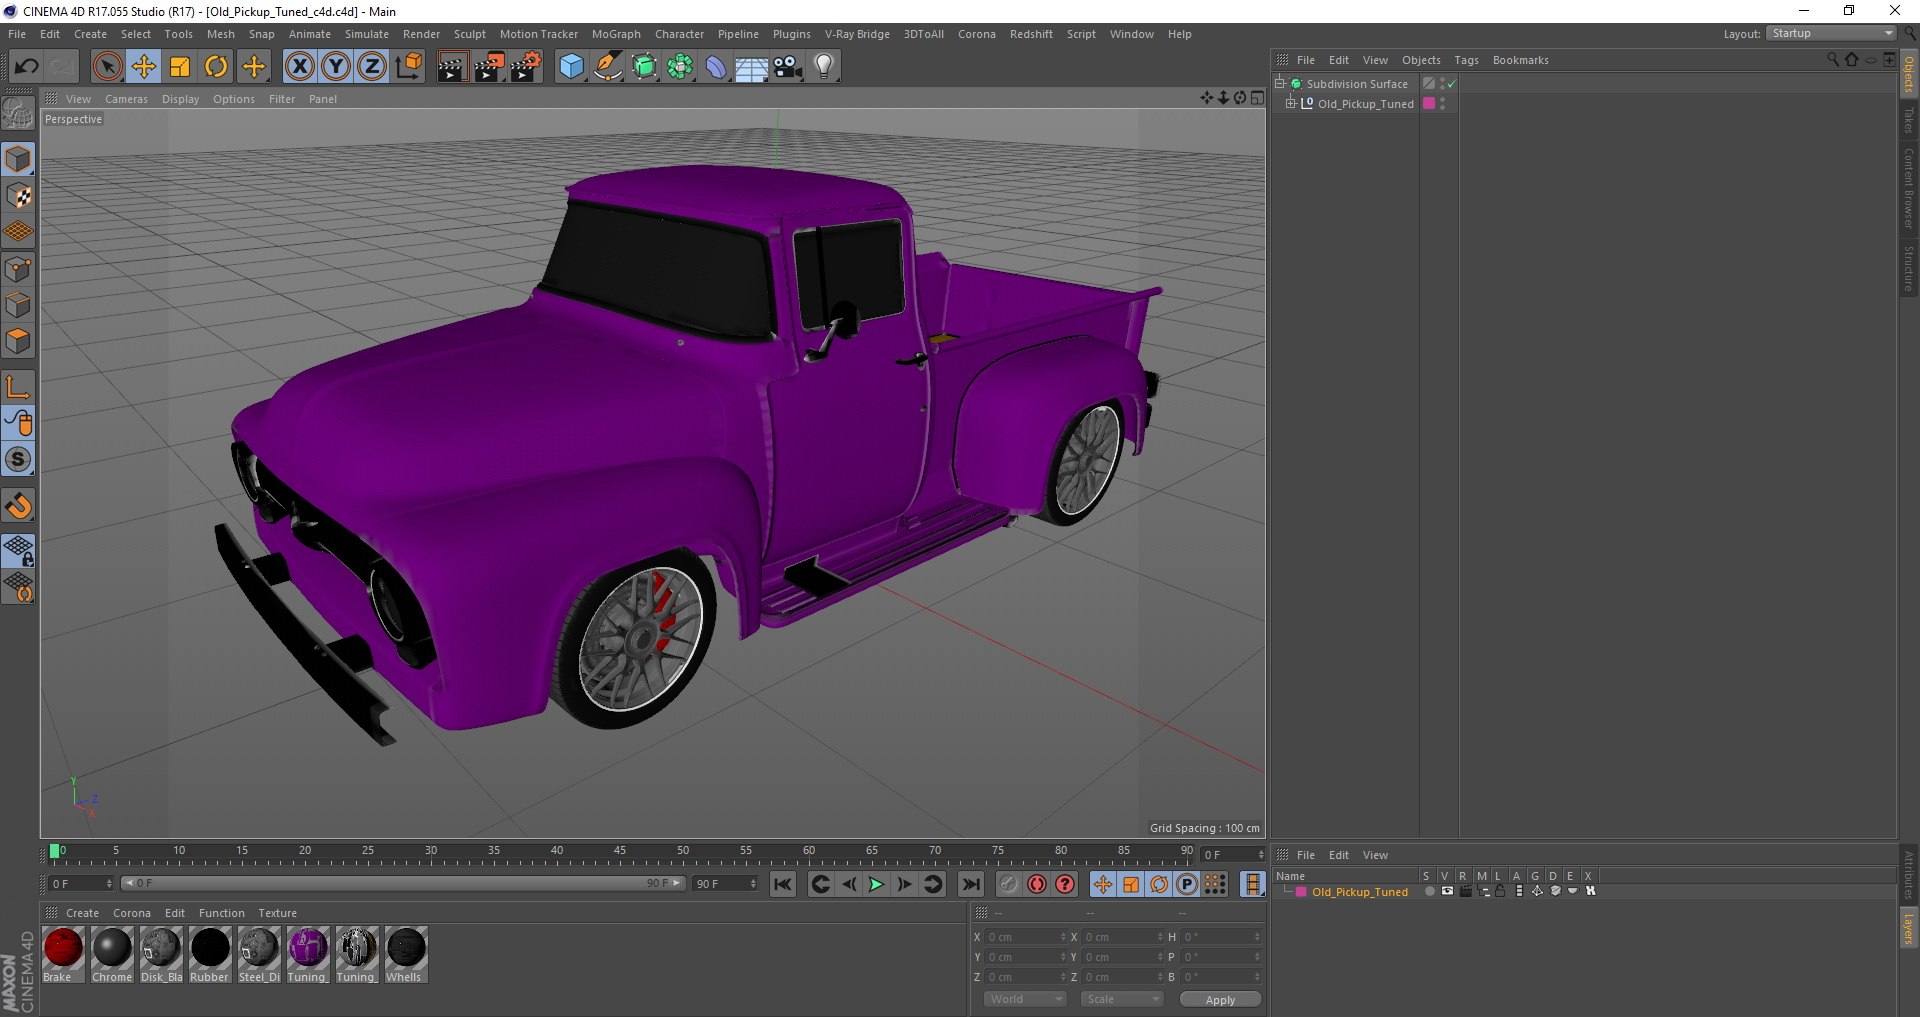Switch to Polygons mode
The image size is (1920, 1017).
pyautogui.click(x=18, y=341)
